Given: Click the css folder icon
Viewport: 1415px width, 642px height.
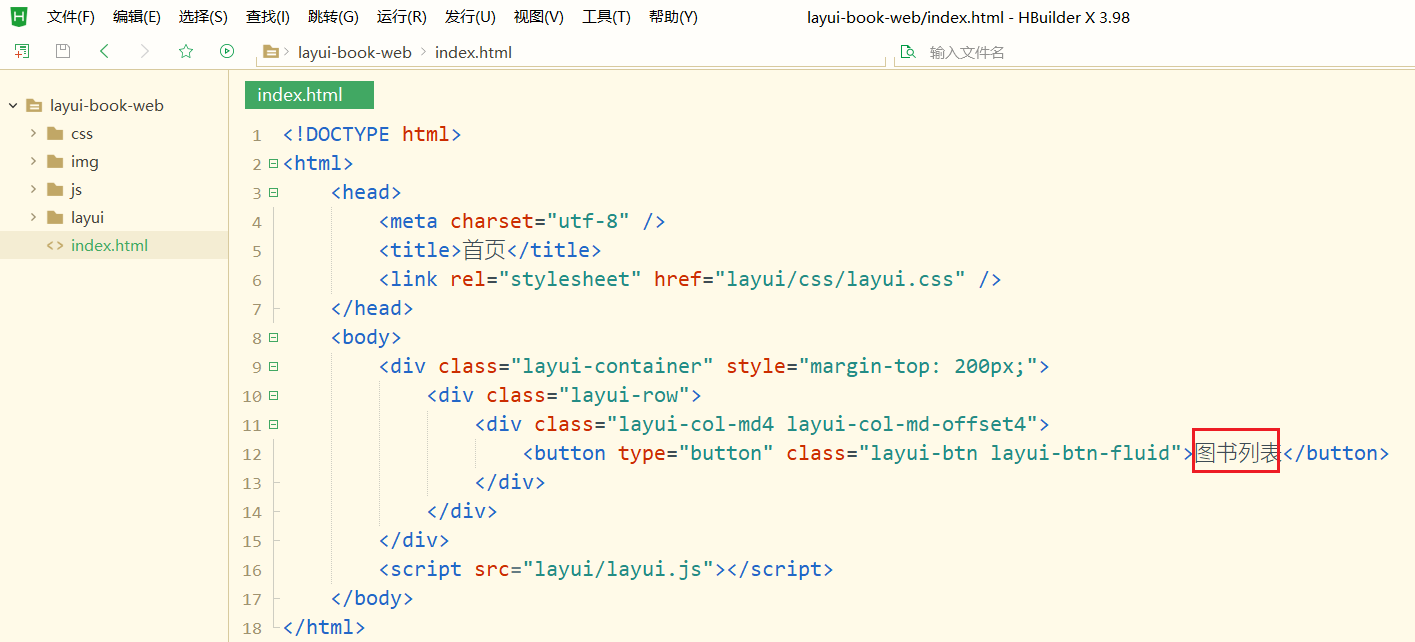Looking at the screenshot, I should (55, 133).
